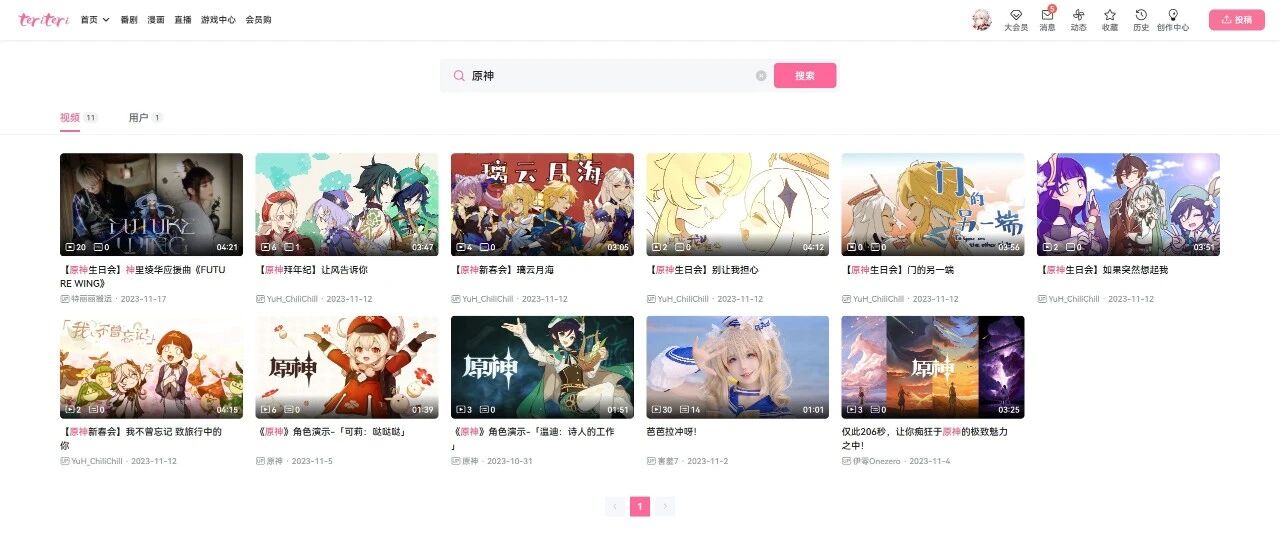The width and height of the screenshot is (1280, 544).
Task: Click the teriteri logo
Action: click(44, 19)
